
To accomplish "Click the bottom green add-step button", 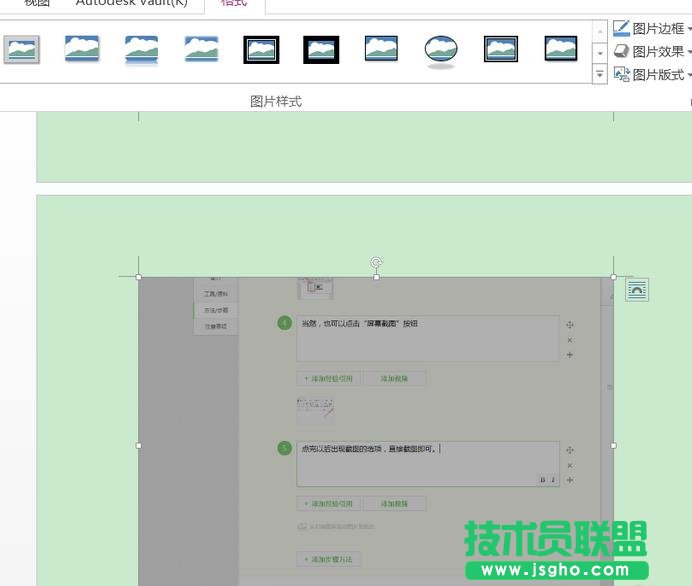I will 329,559.
